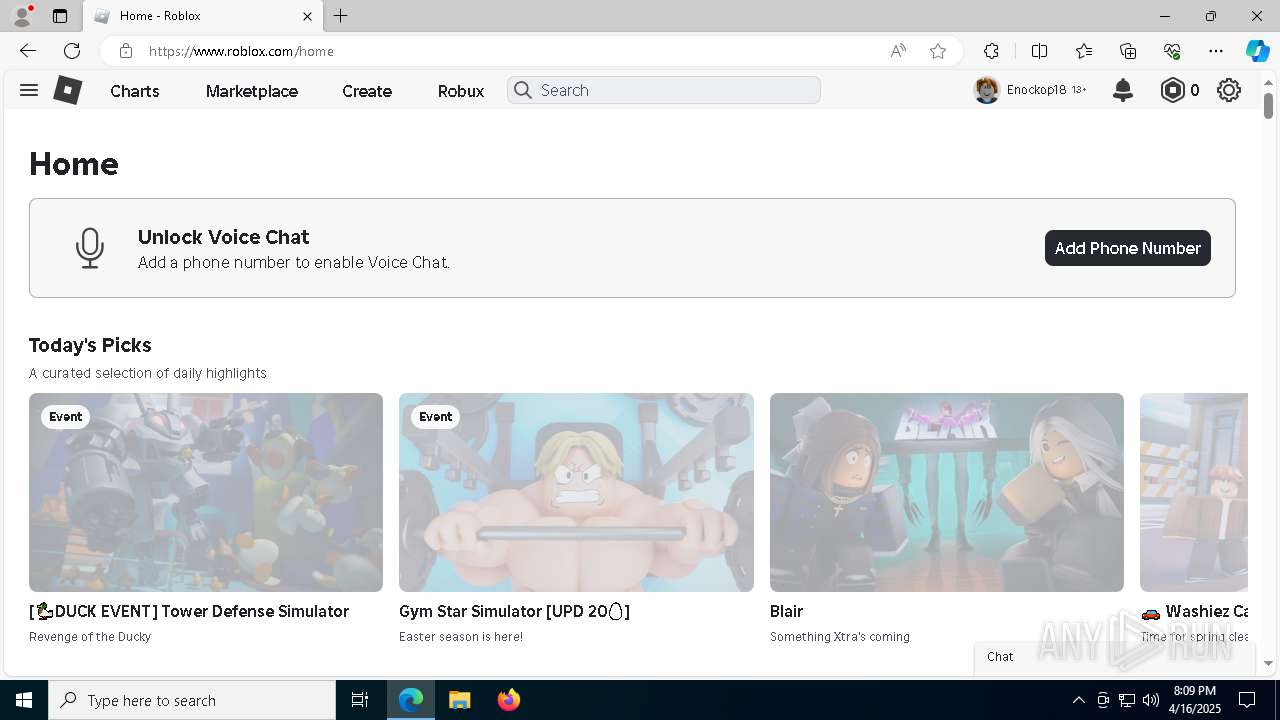Viewport: 1280px width, 720px height.
Task: Open the Washiez game thumbnail
Action: click(1194, 492)
